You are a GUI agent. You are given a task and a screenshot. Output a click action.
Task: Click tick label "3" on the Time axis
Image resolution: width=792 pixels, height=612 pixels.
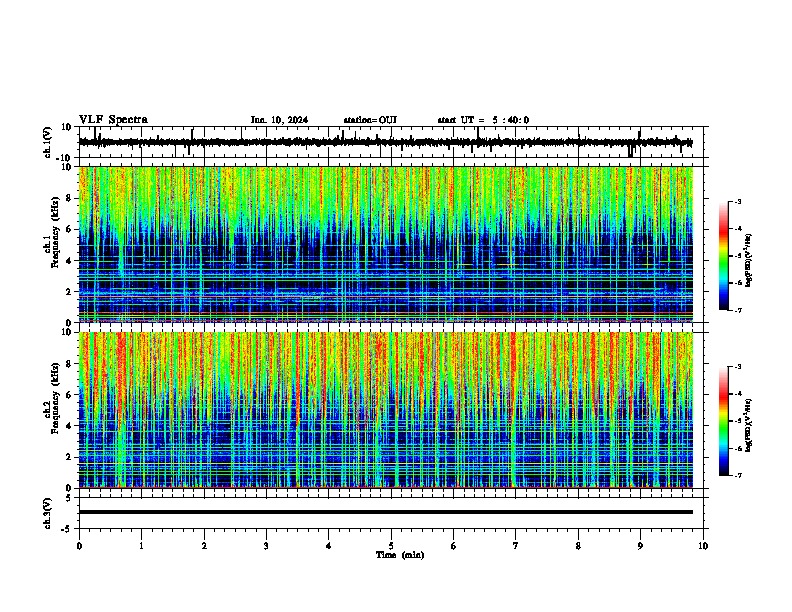266,546
